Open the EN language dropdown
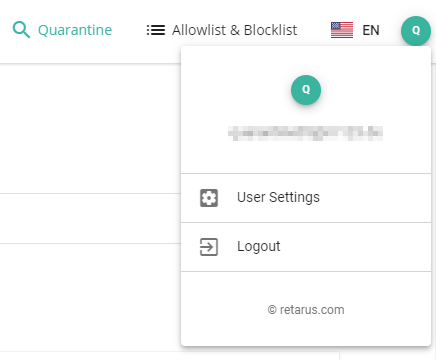The image size is (436, 360). pyautogui.click(x=371, y=30)
